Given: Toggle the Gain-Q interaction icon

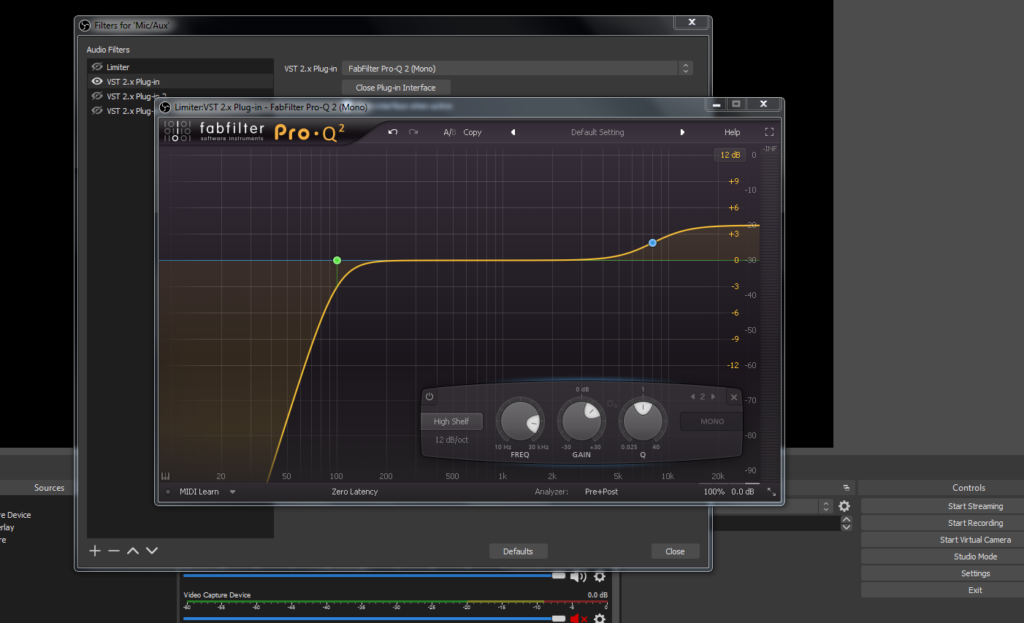Looking at the screenshot, I should tap(612, 404).
